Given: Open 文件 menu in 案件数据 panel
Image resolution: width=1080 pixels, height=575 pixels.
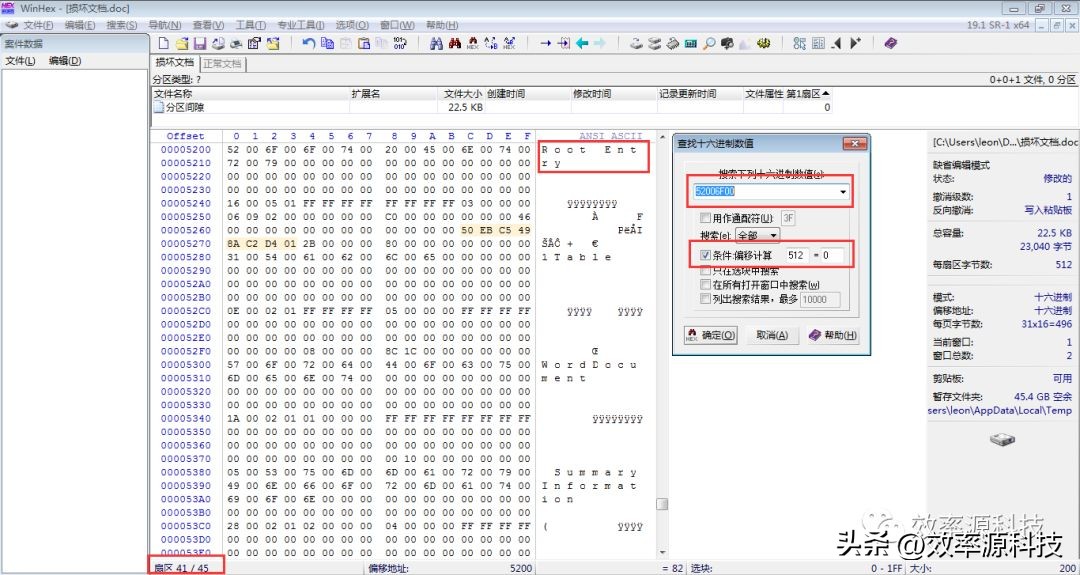Looking at the screenshot, I should (20, 61).
